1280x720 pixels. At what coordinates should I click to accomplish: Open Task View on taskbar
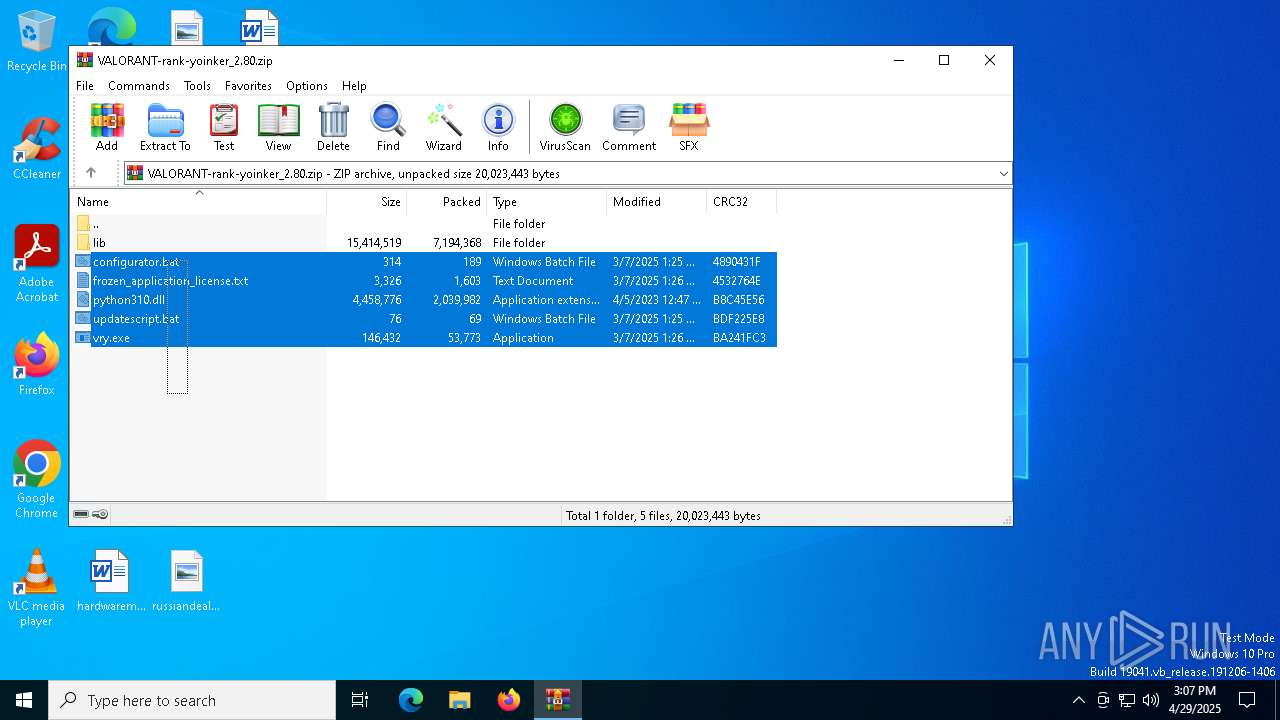pos(360,700)
